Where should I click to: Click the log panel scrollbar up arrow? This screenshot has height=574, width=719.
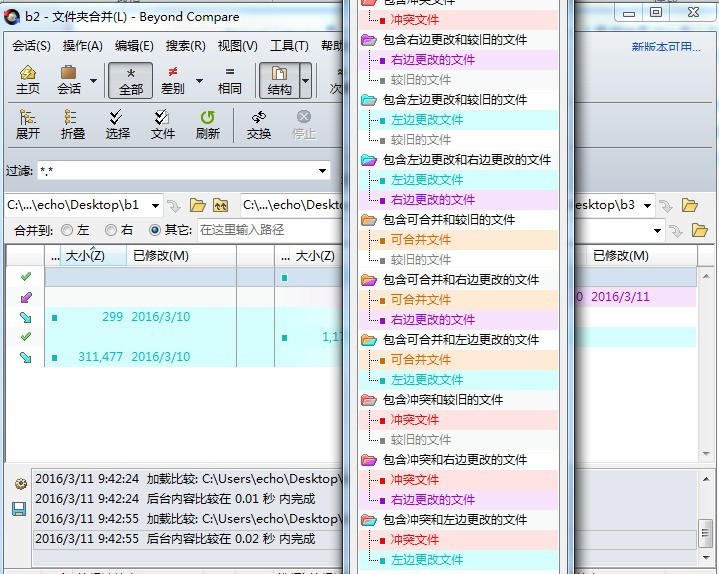point(706,479)
